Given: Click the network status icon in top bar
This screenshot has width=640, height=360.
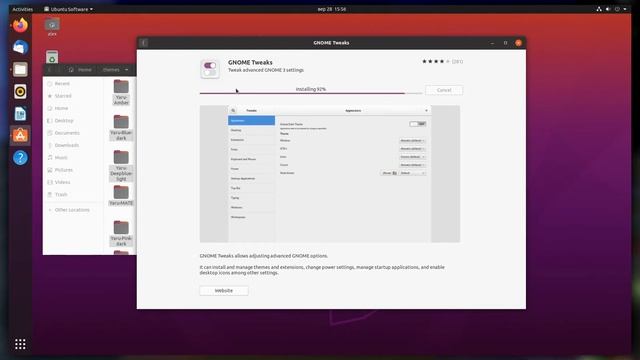Looking at the screenshot, I should click(x=599, y=9).
